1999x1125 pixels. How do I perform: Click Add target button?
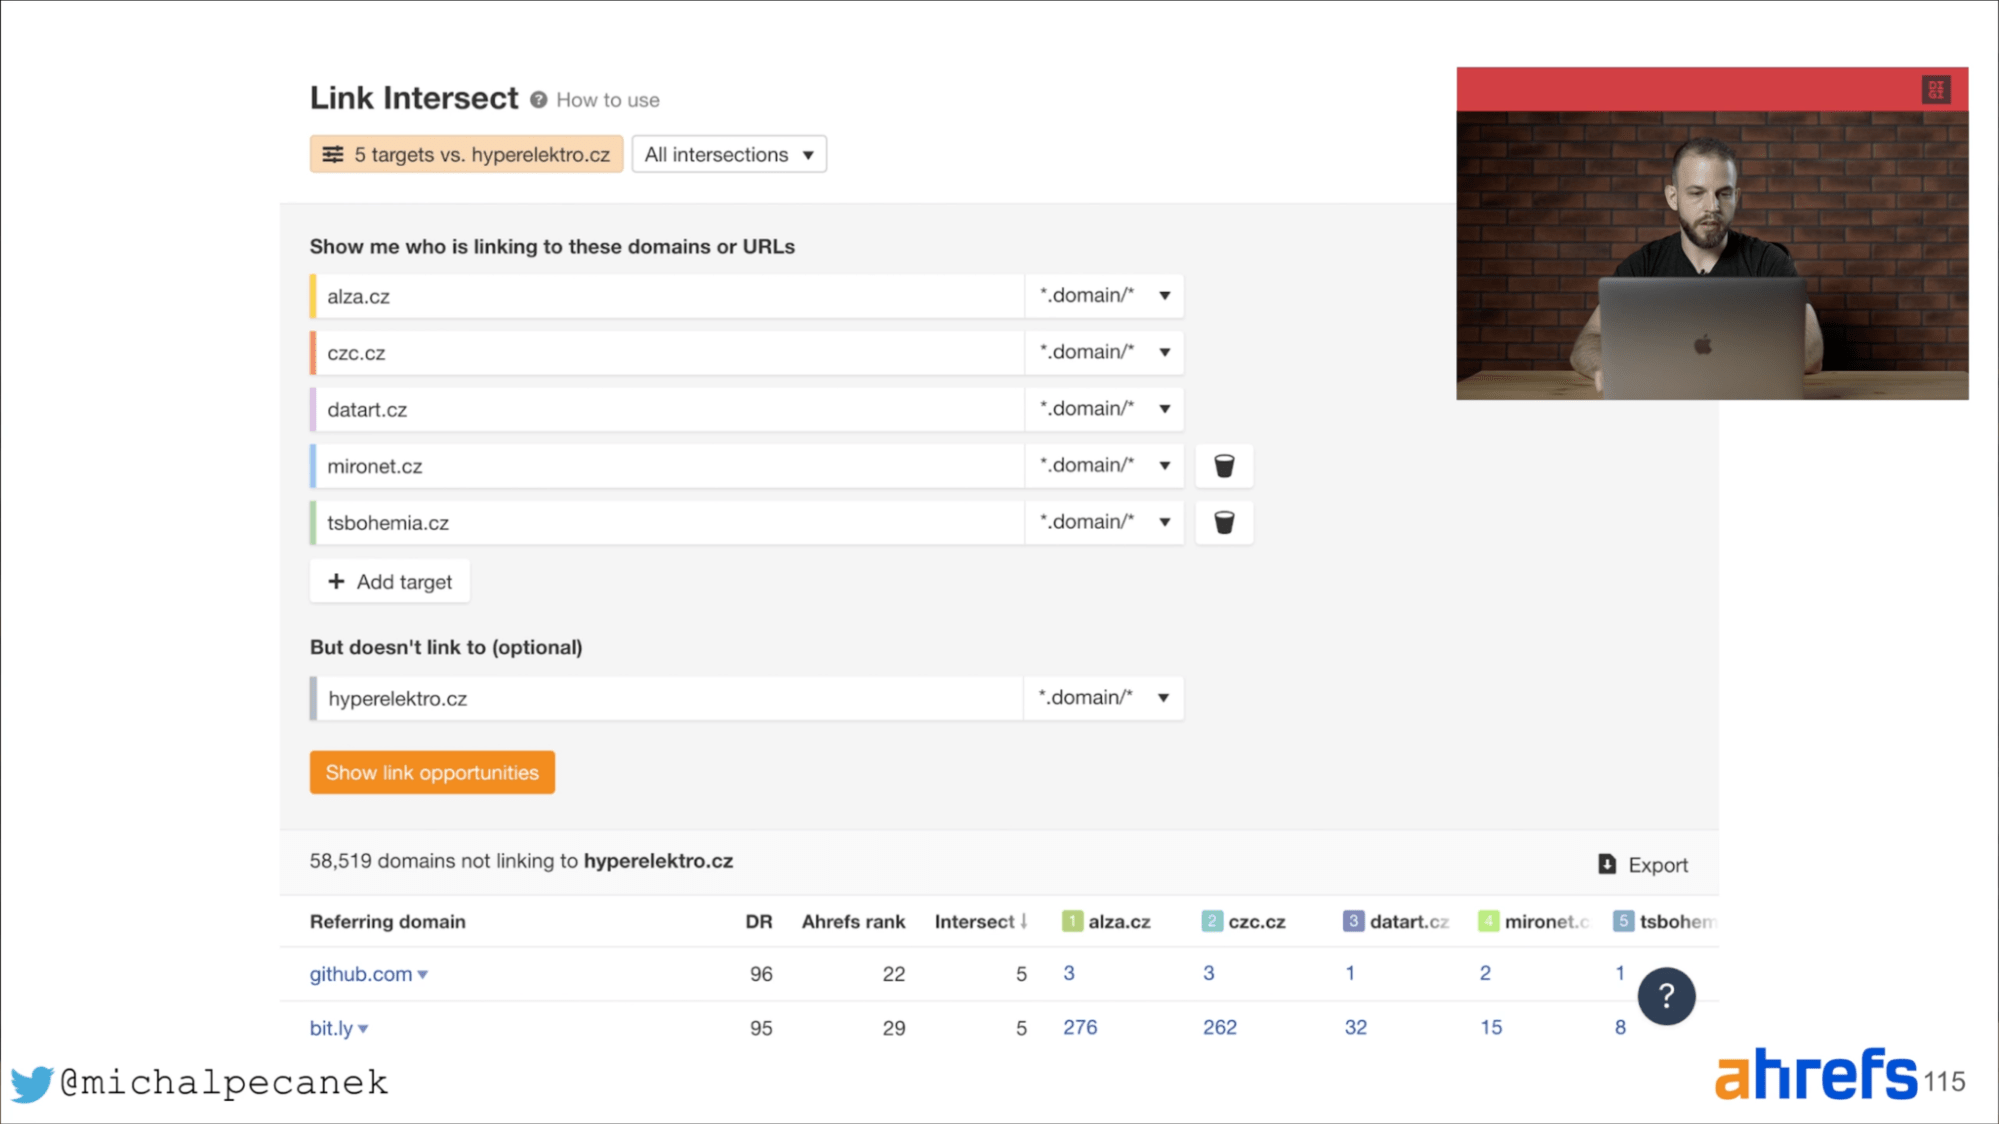coord(389,581)
